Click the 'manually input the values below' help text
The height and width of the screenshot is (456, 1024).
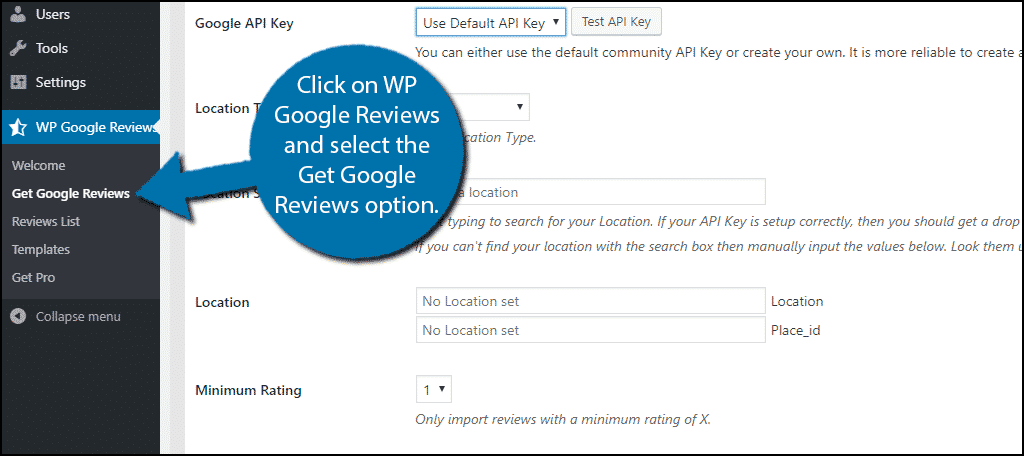pyautogui.click(x=719, y=248)
